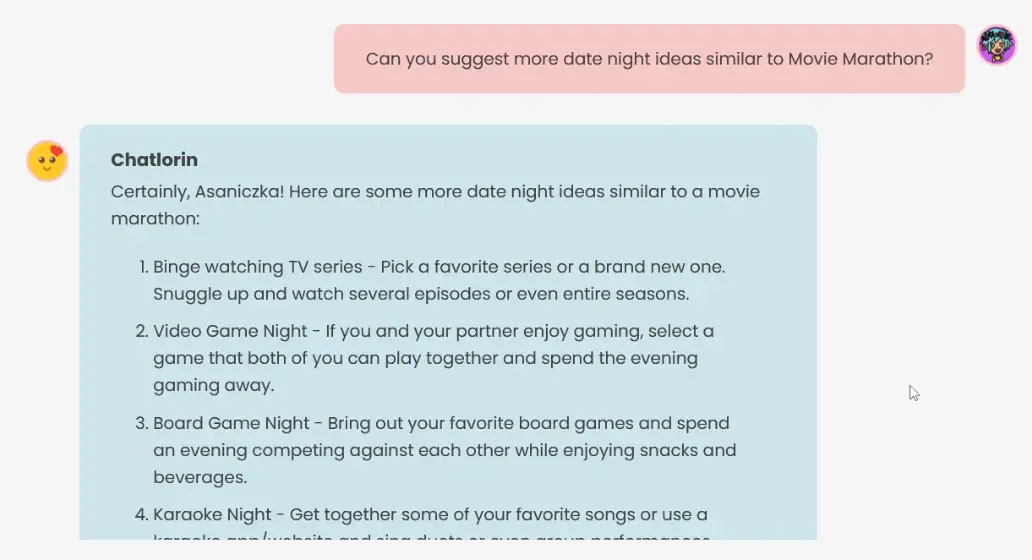Viewport: 1032px width, 560px height.
Task: Click the word "beverages." in item three
Action: pyautogui.click(x=200, y=477)
